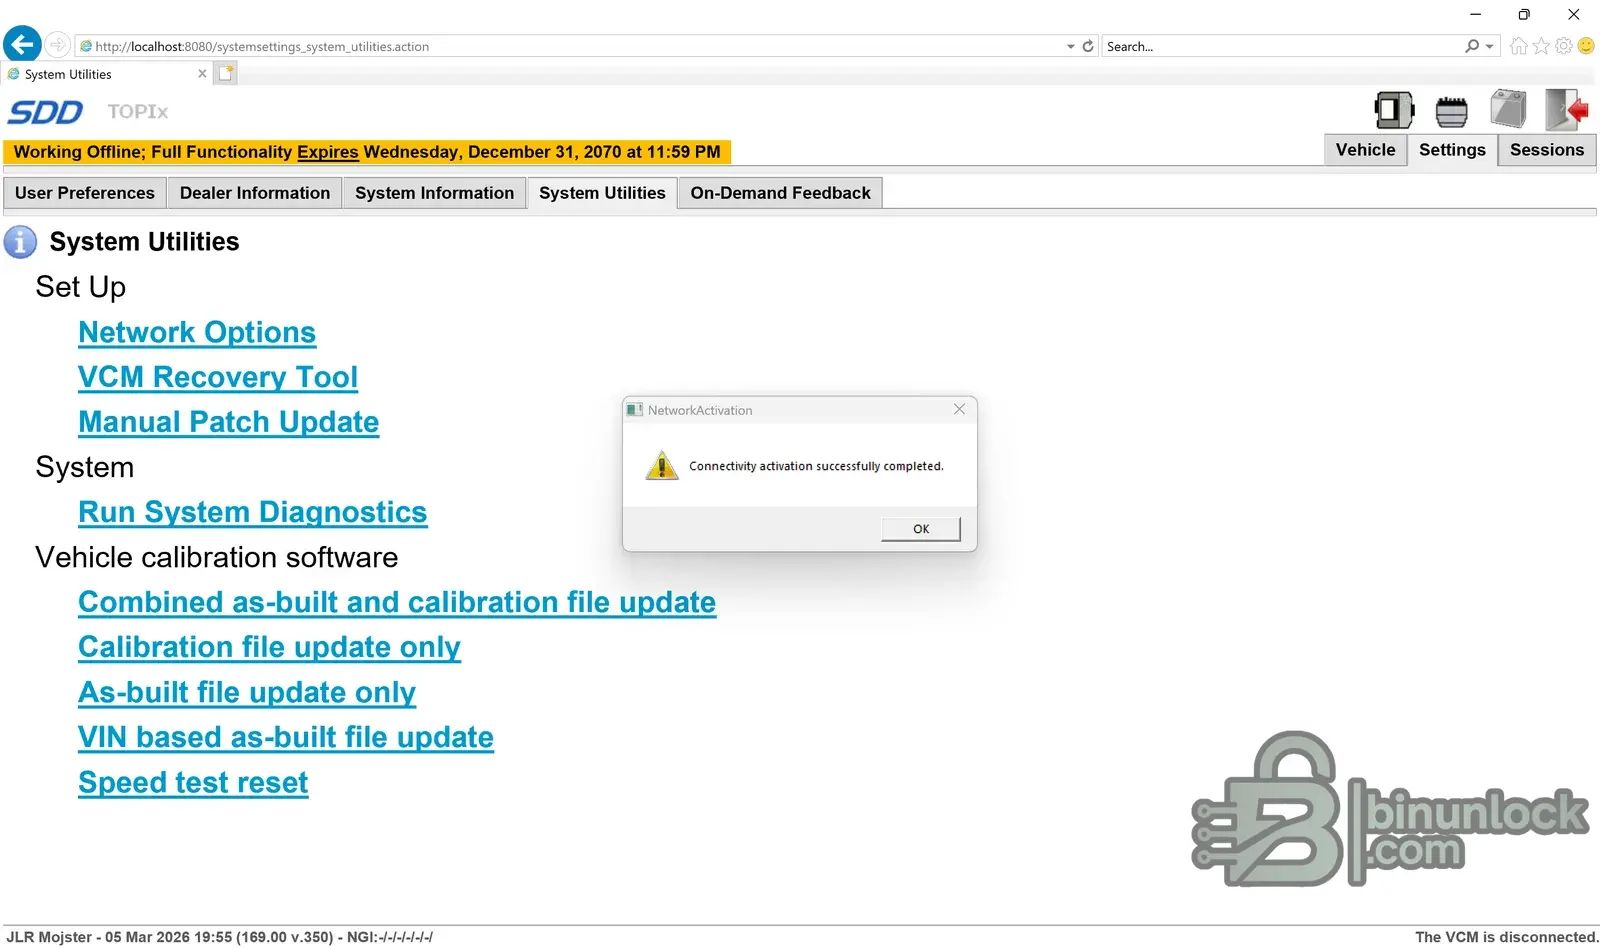The image size is (1600, 949).
Task: Click the blue info icon beside System Utilities
Action: pyautogui.click(x=20, y=242)
